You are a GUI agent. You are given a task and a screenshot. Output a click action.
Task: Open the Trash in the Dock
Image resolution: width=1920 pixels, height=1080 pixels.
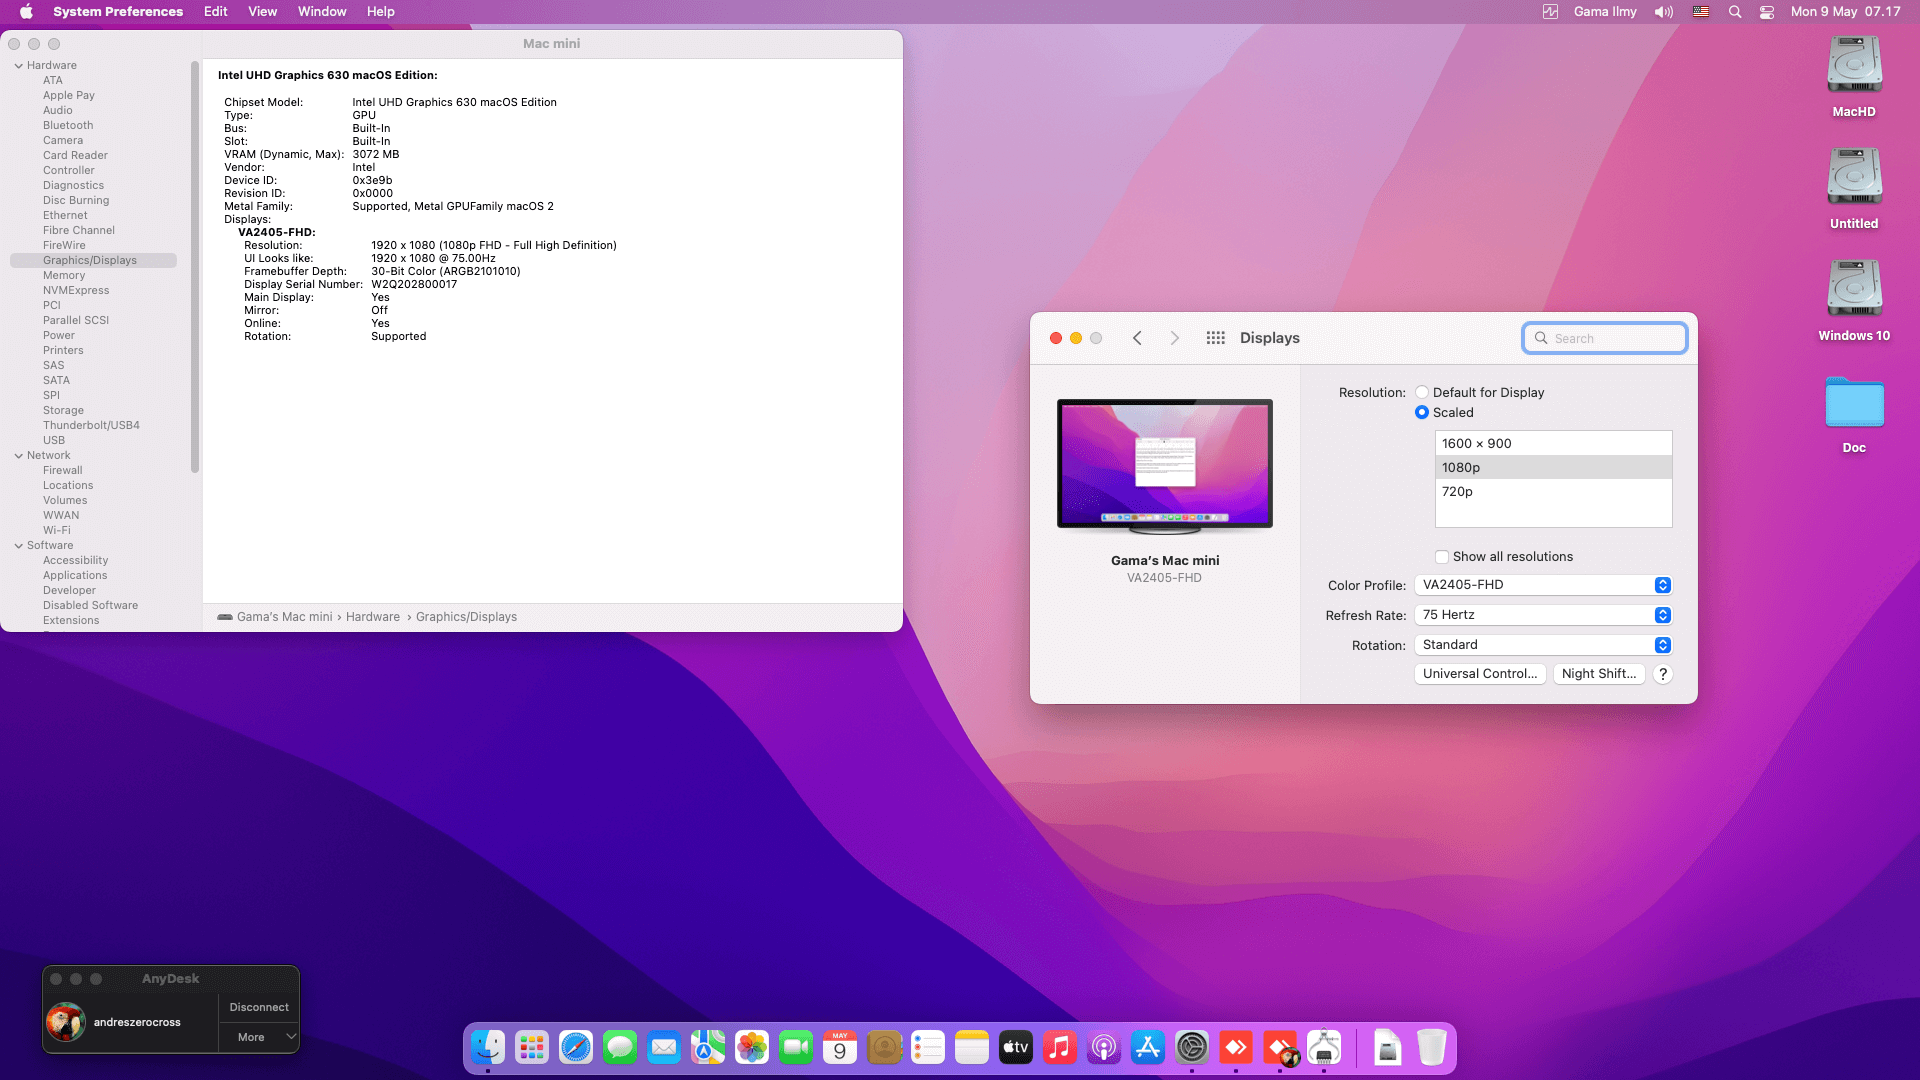[1432, 1047]
